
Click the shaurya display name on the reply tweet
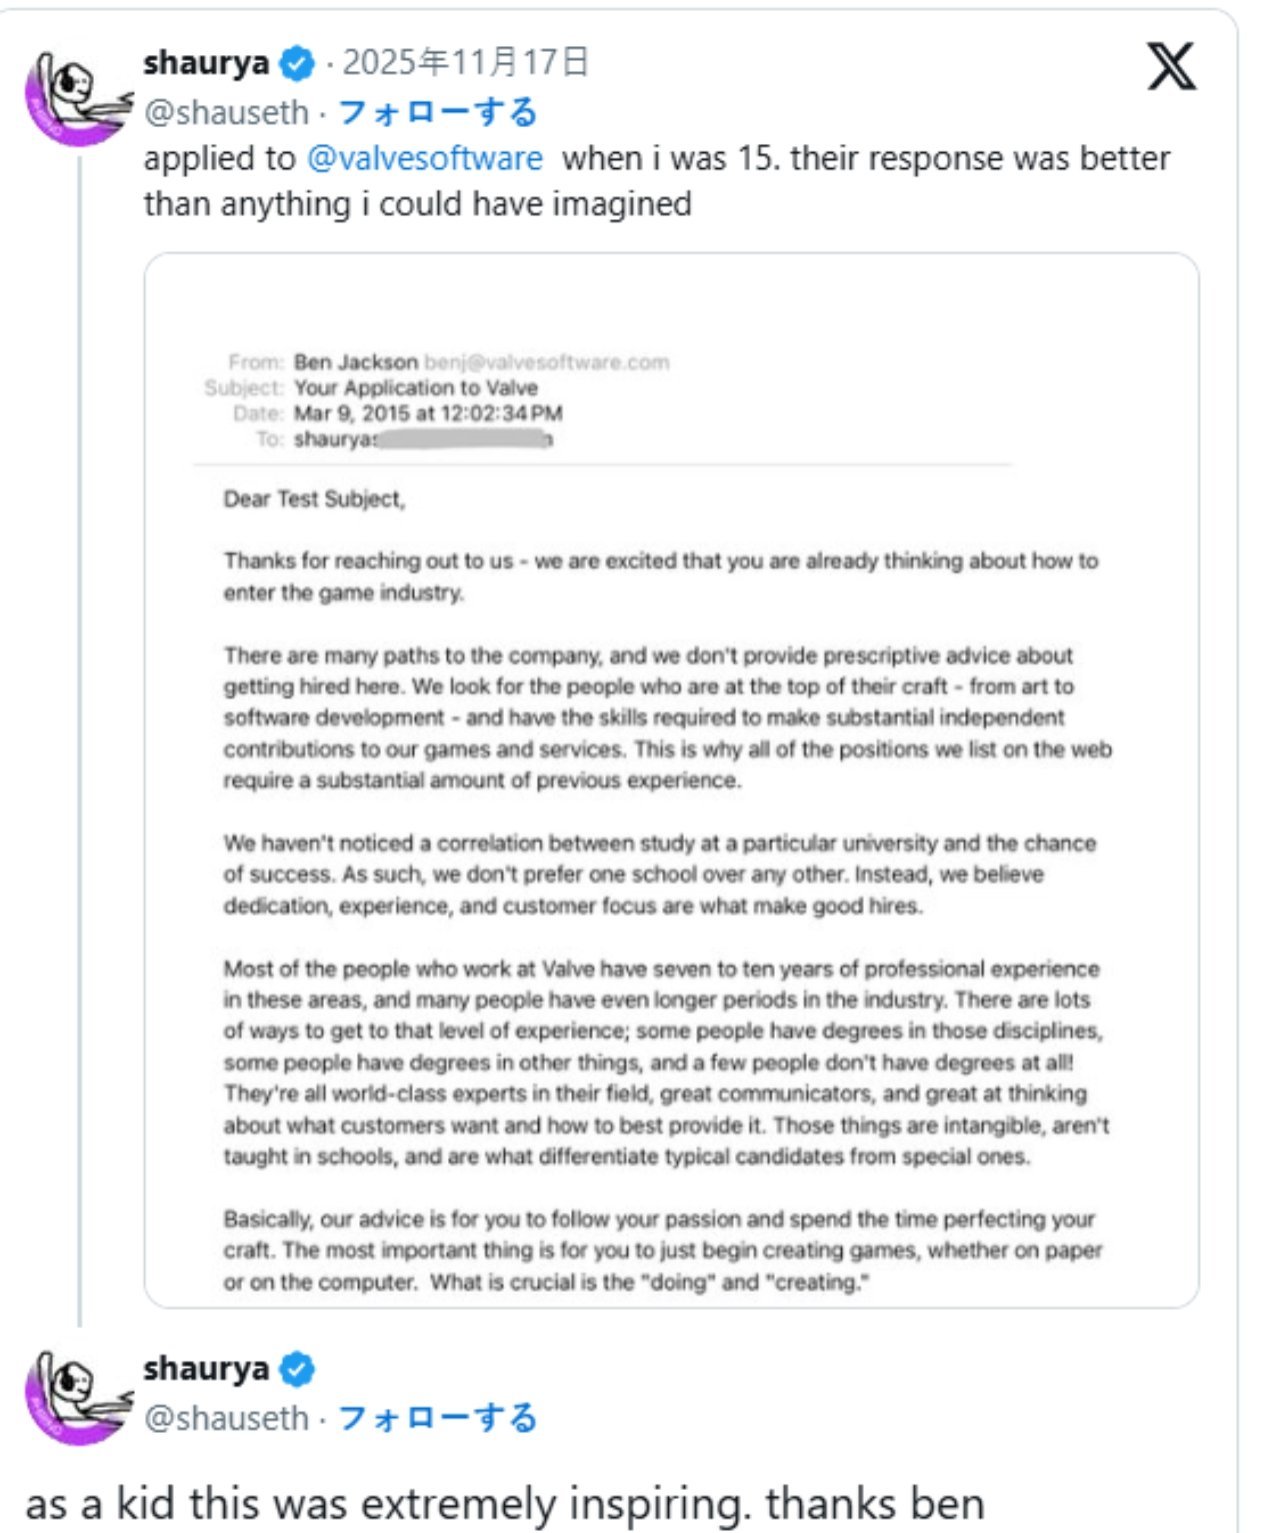pyautogui.click(x=206, y=1369)
